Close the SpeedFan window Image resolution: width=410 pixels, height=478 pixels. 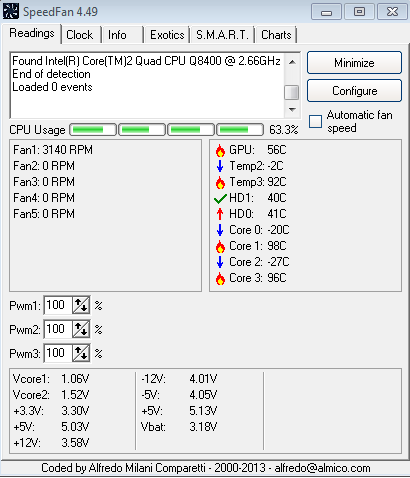pos(392,12)
